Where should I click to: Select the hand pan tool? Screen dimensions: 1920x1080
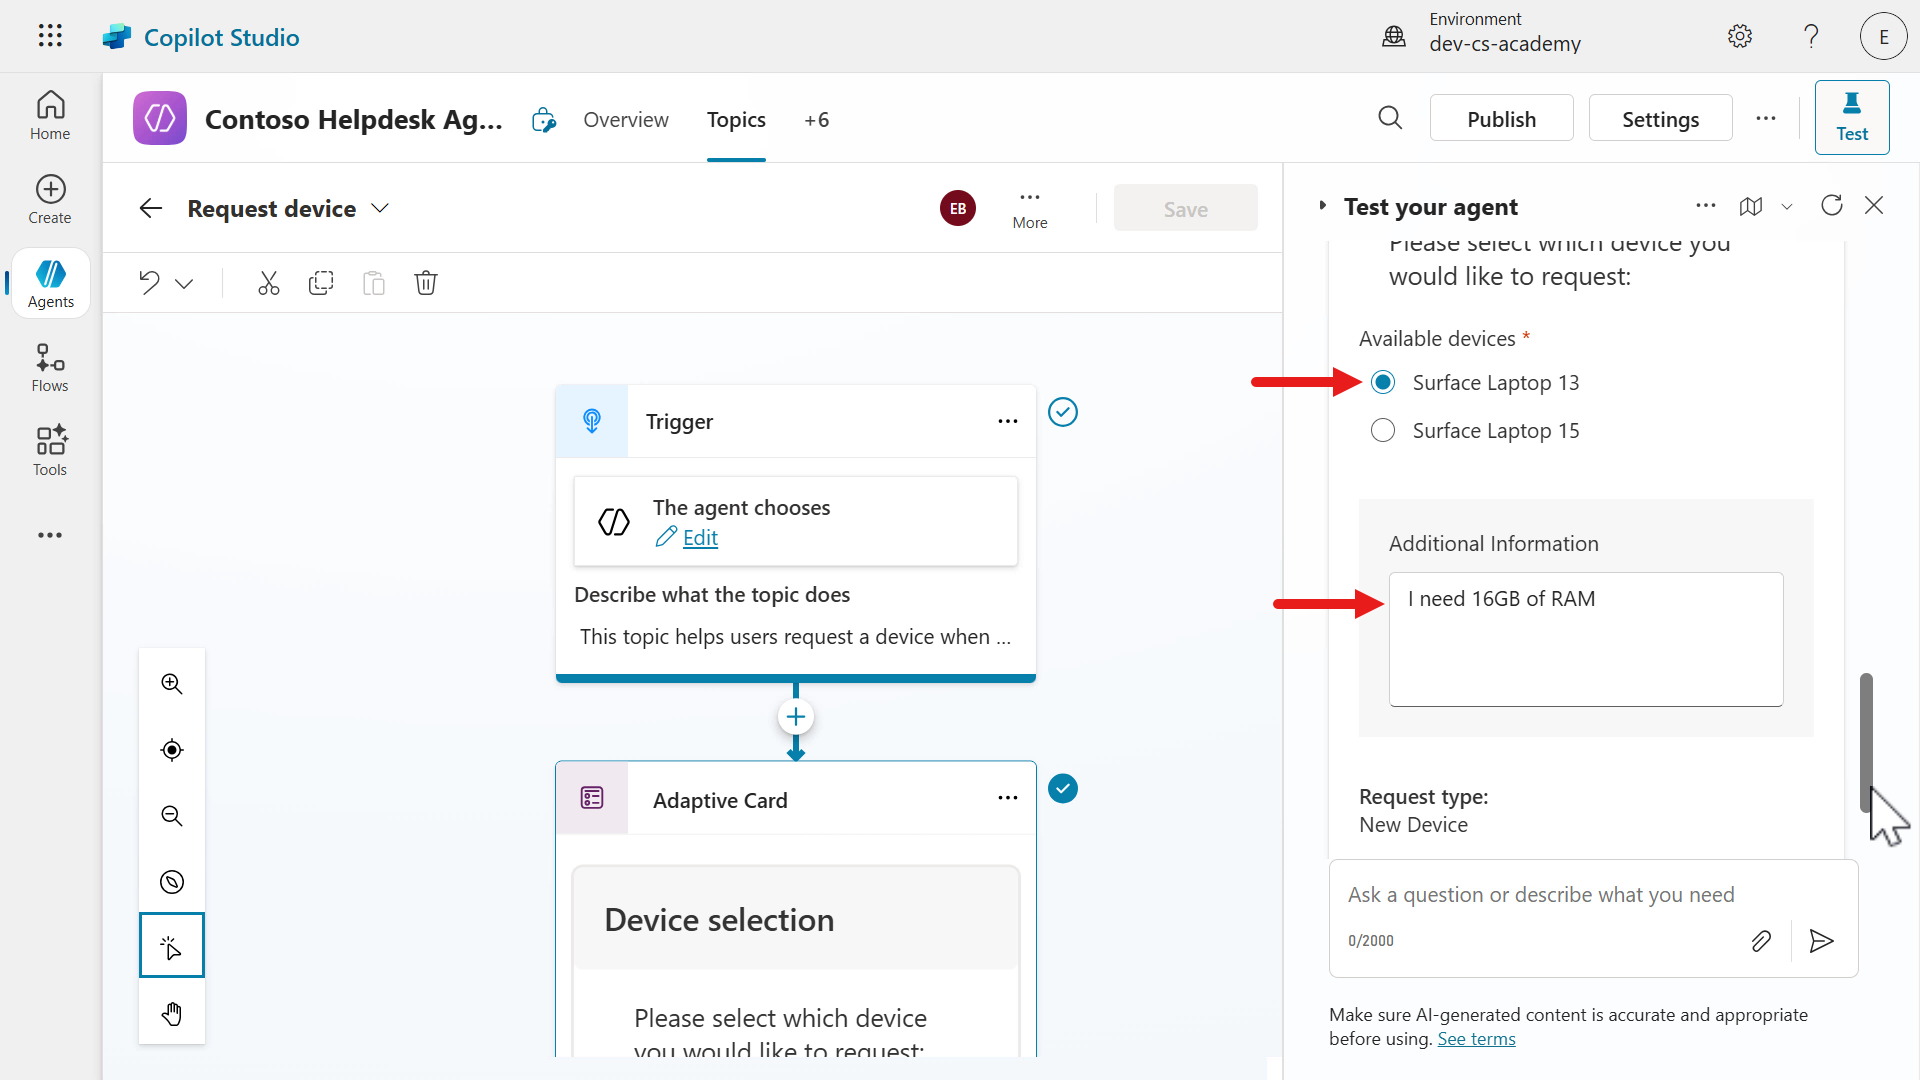(x=172, y=1014)
